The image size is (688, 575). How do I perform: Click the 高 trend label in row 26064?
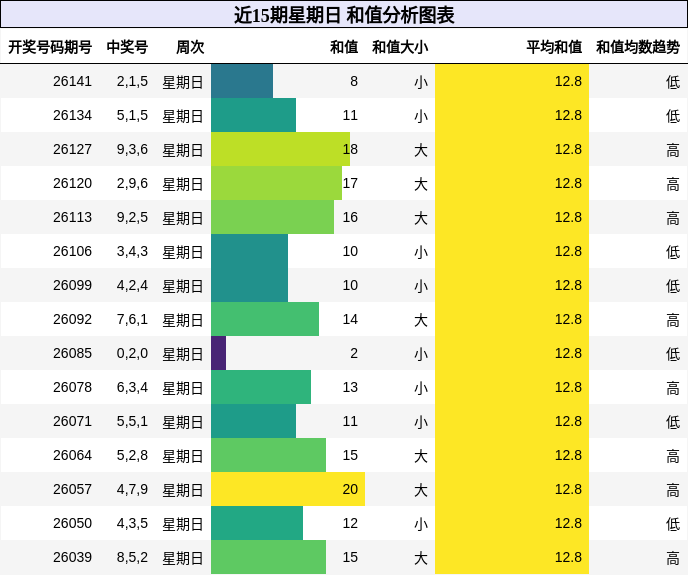(673, 456)
